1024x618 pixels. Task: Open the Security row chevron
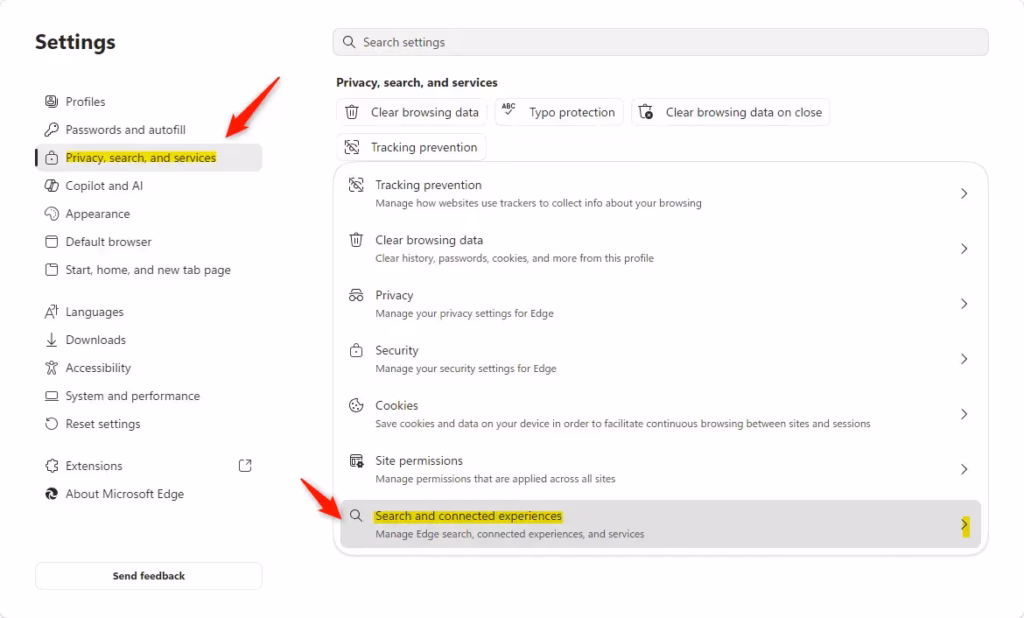[964, 359]
